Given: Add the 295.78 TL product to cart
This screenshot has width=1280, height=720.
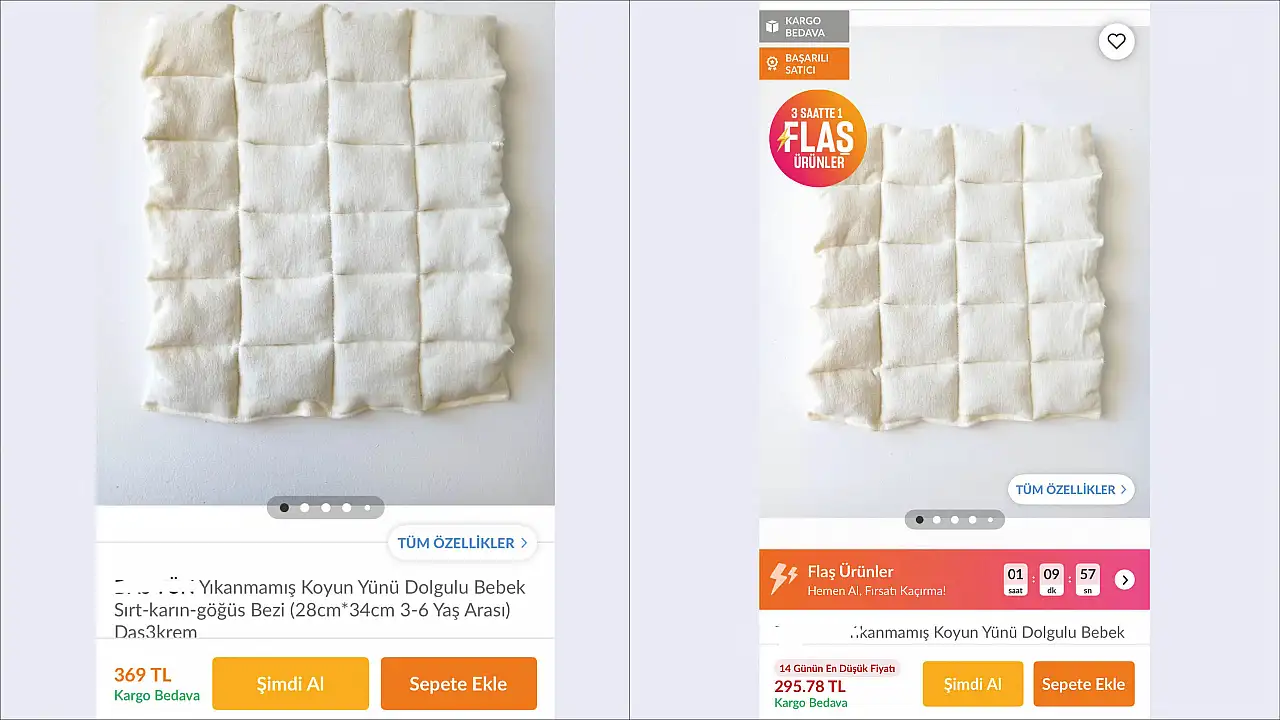Looking at the screenshot, I should (x=1083, y=684).
